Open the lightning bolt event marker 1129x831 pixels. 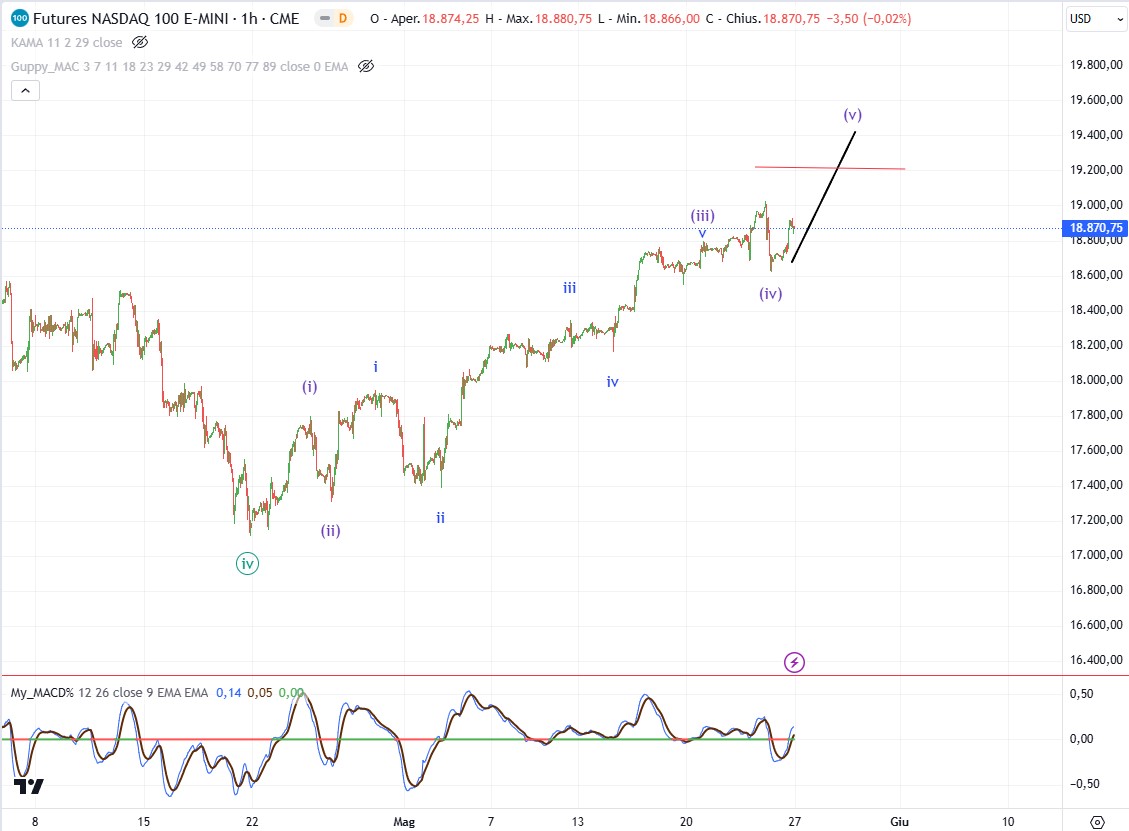(794, 662)
